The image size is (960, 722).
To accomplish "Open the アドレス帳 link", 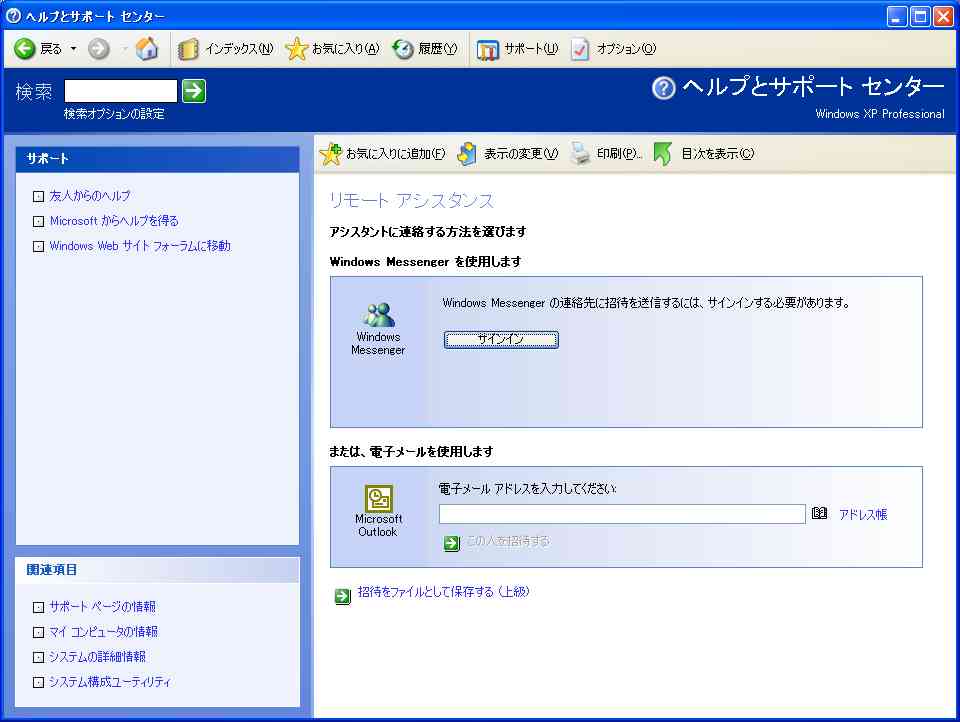I will pos(863,514).
